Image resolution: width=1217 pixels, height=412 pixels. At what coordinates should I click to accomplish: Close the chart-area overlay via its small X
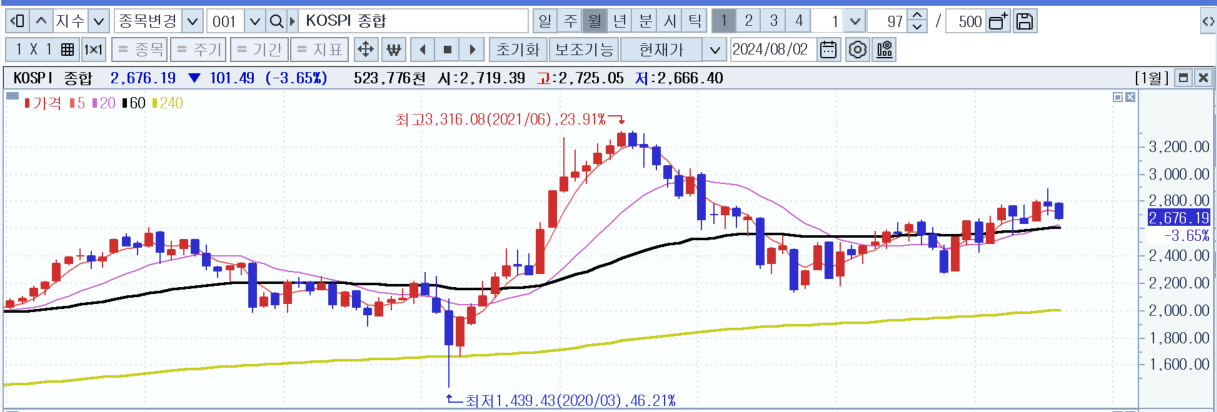[x=1130, y=98]
